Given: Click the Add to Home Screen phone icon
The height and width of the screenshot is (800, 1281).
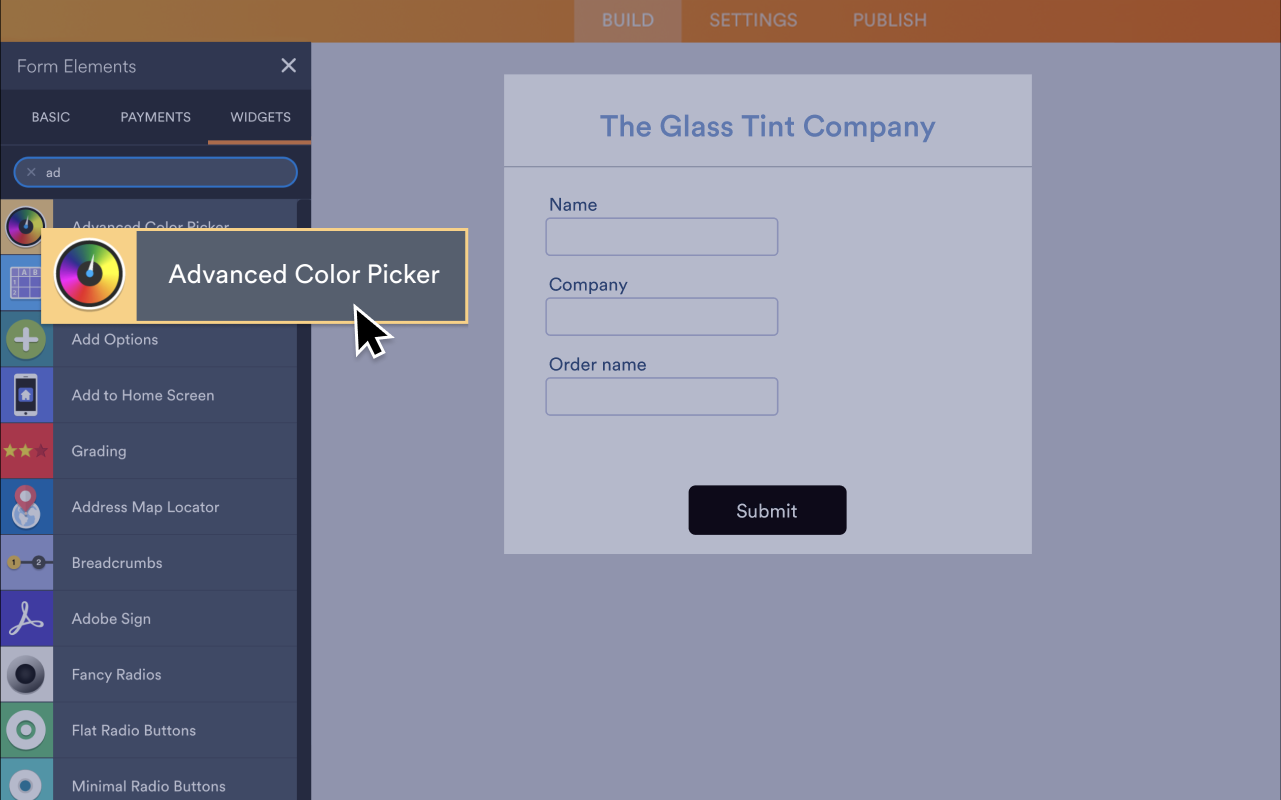Looking at the screenshot, I should pyautogui.click(x=27, y=395).
